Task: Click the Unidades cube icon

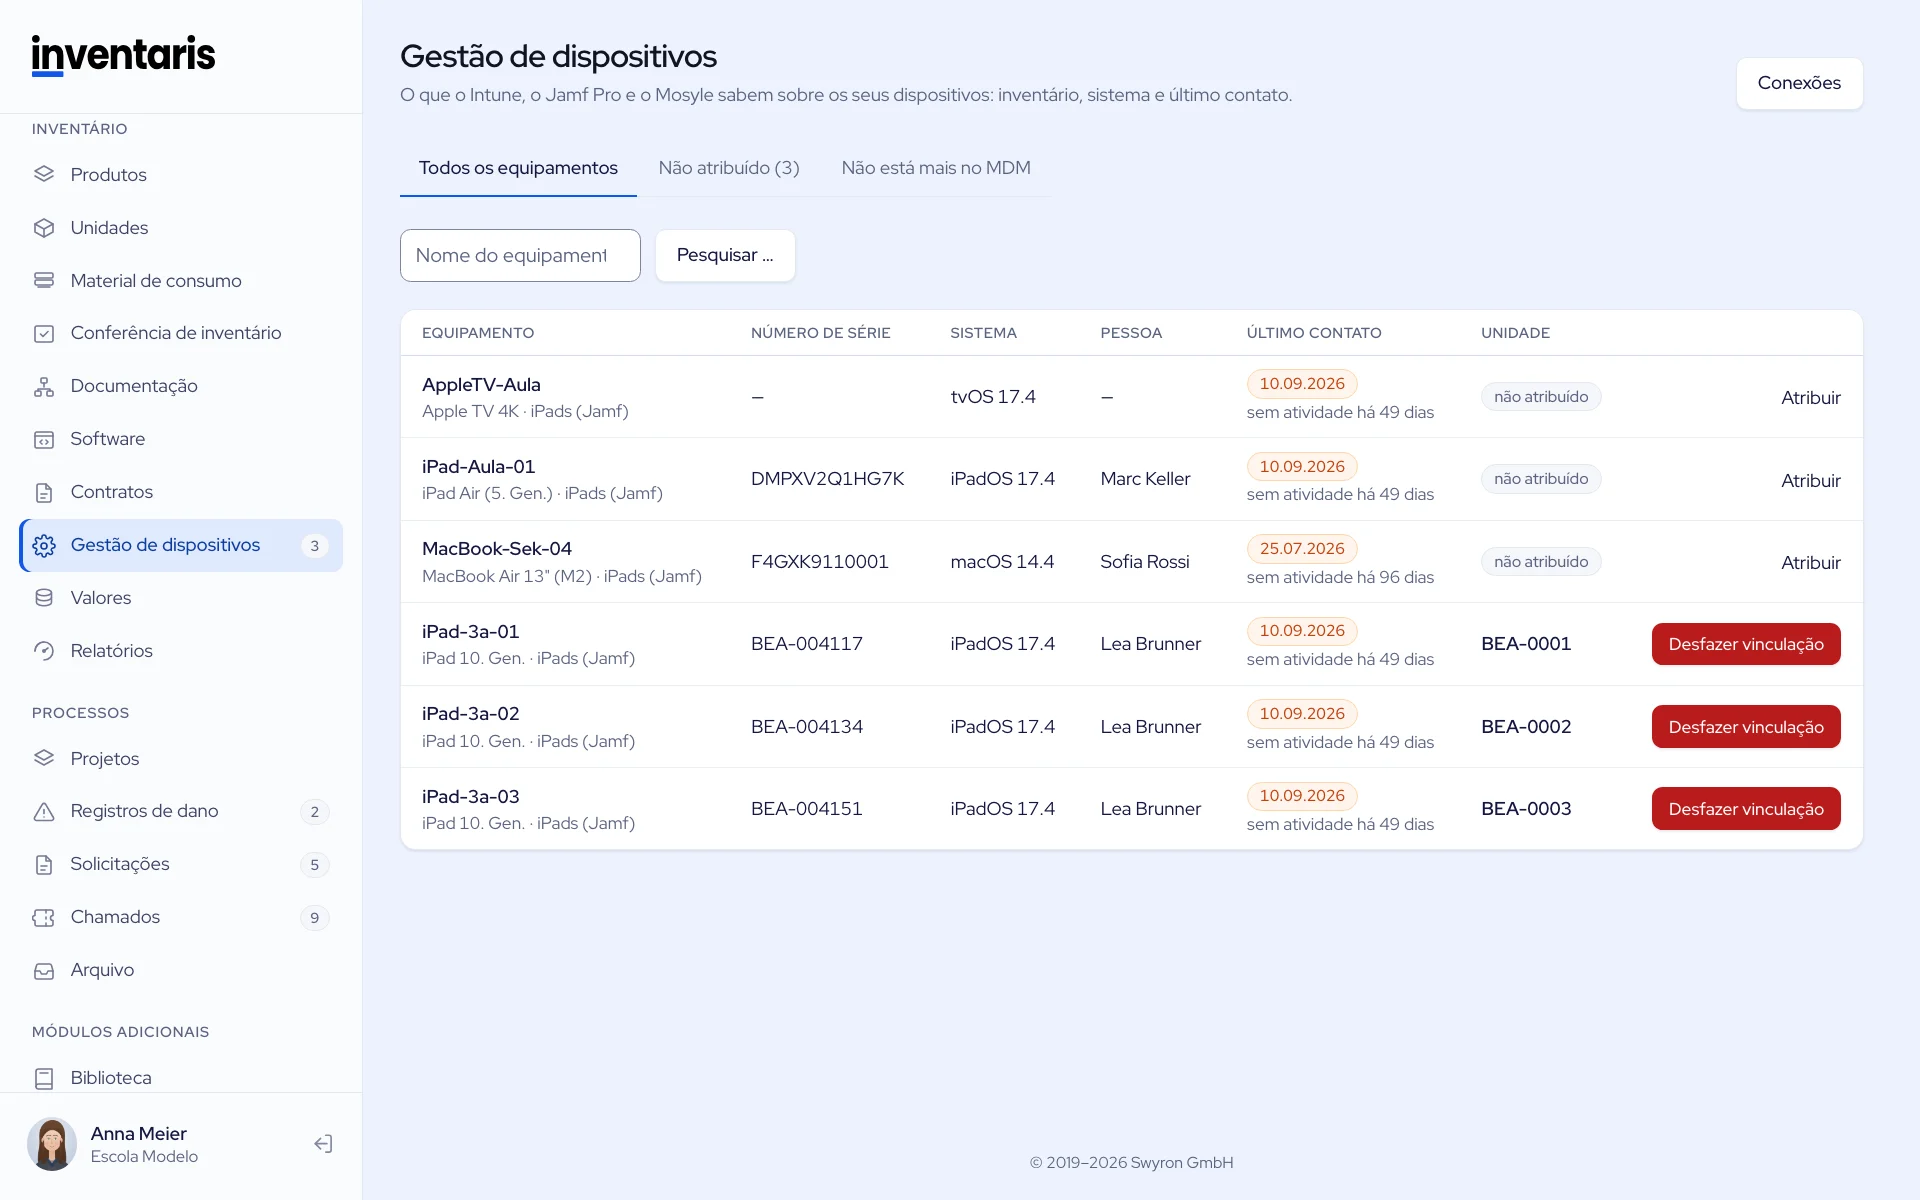Action: (x=44, y=227)
